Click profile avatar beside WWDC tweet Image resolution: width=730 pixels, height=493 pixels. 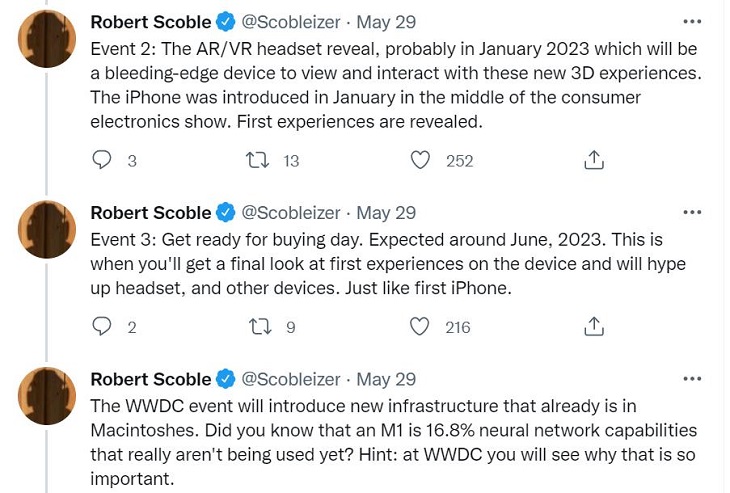(47, 396)
